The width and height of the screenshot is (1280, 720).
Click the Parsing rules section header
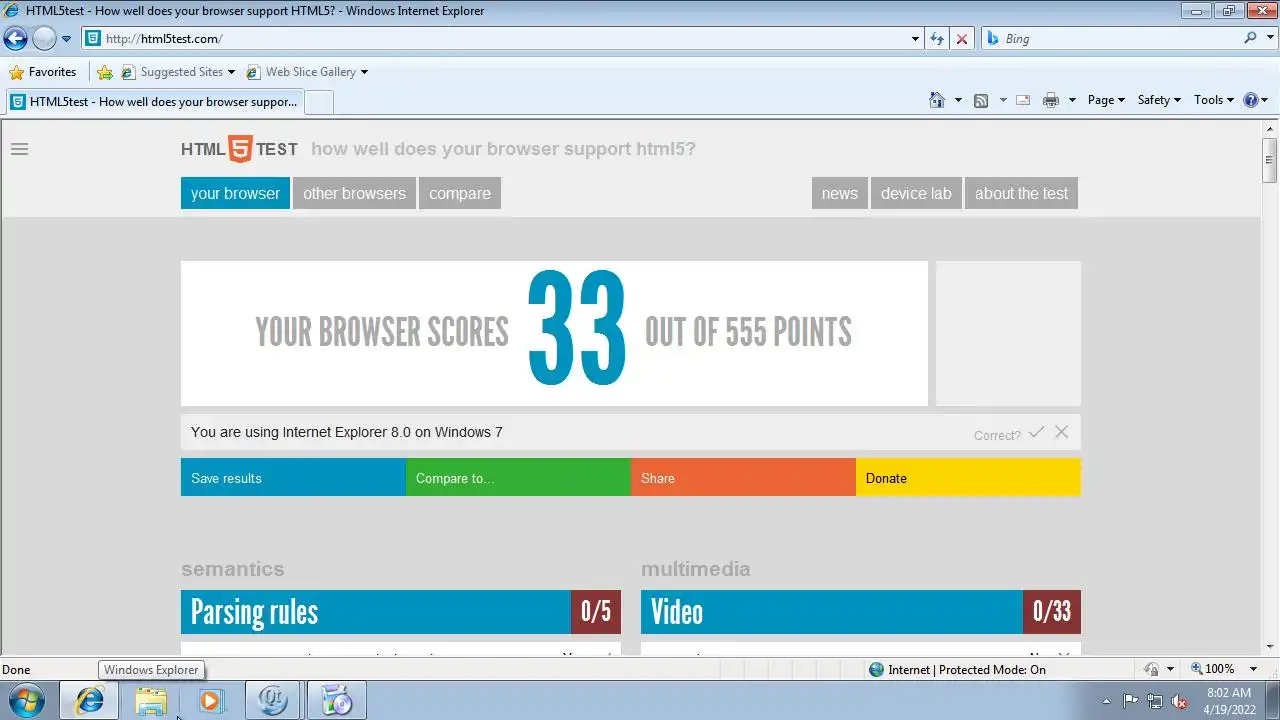tap(401, 612)
